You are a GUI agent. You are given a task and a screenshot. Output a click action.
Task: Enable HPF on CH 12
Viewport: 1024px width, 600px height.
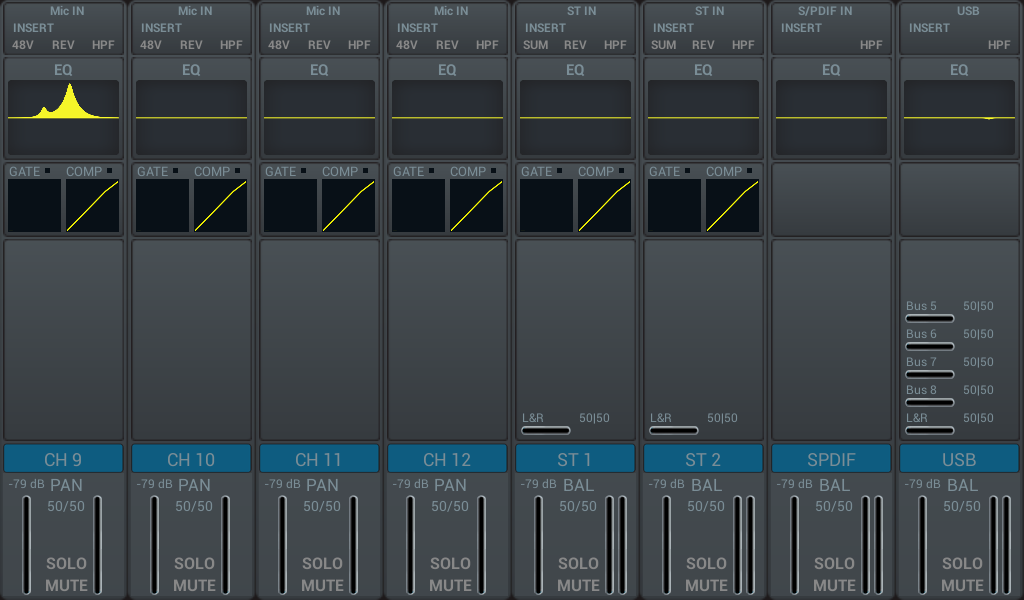click(x=487, y=45)
